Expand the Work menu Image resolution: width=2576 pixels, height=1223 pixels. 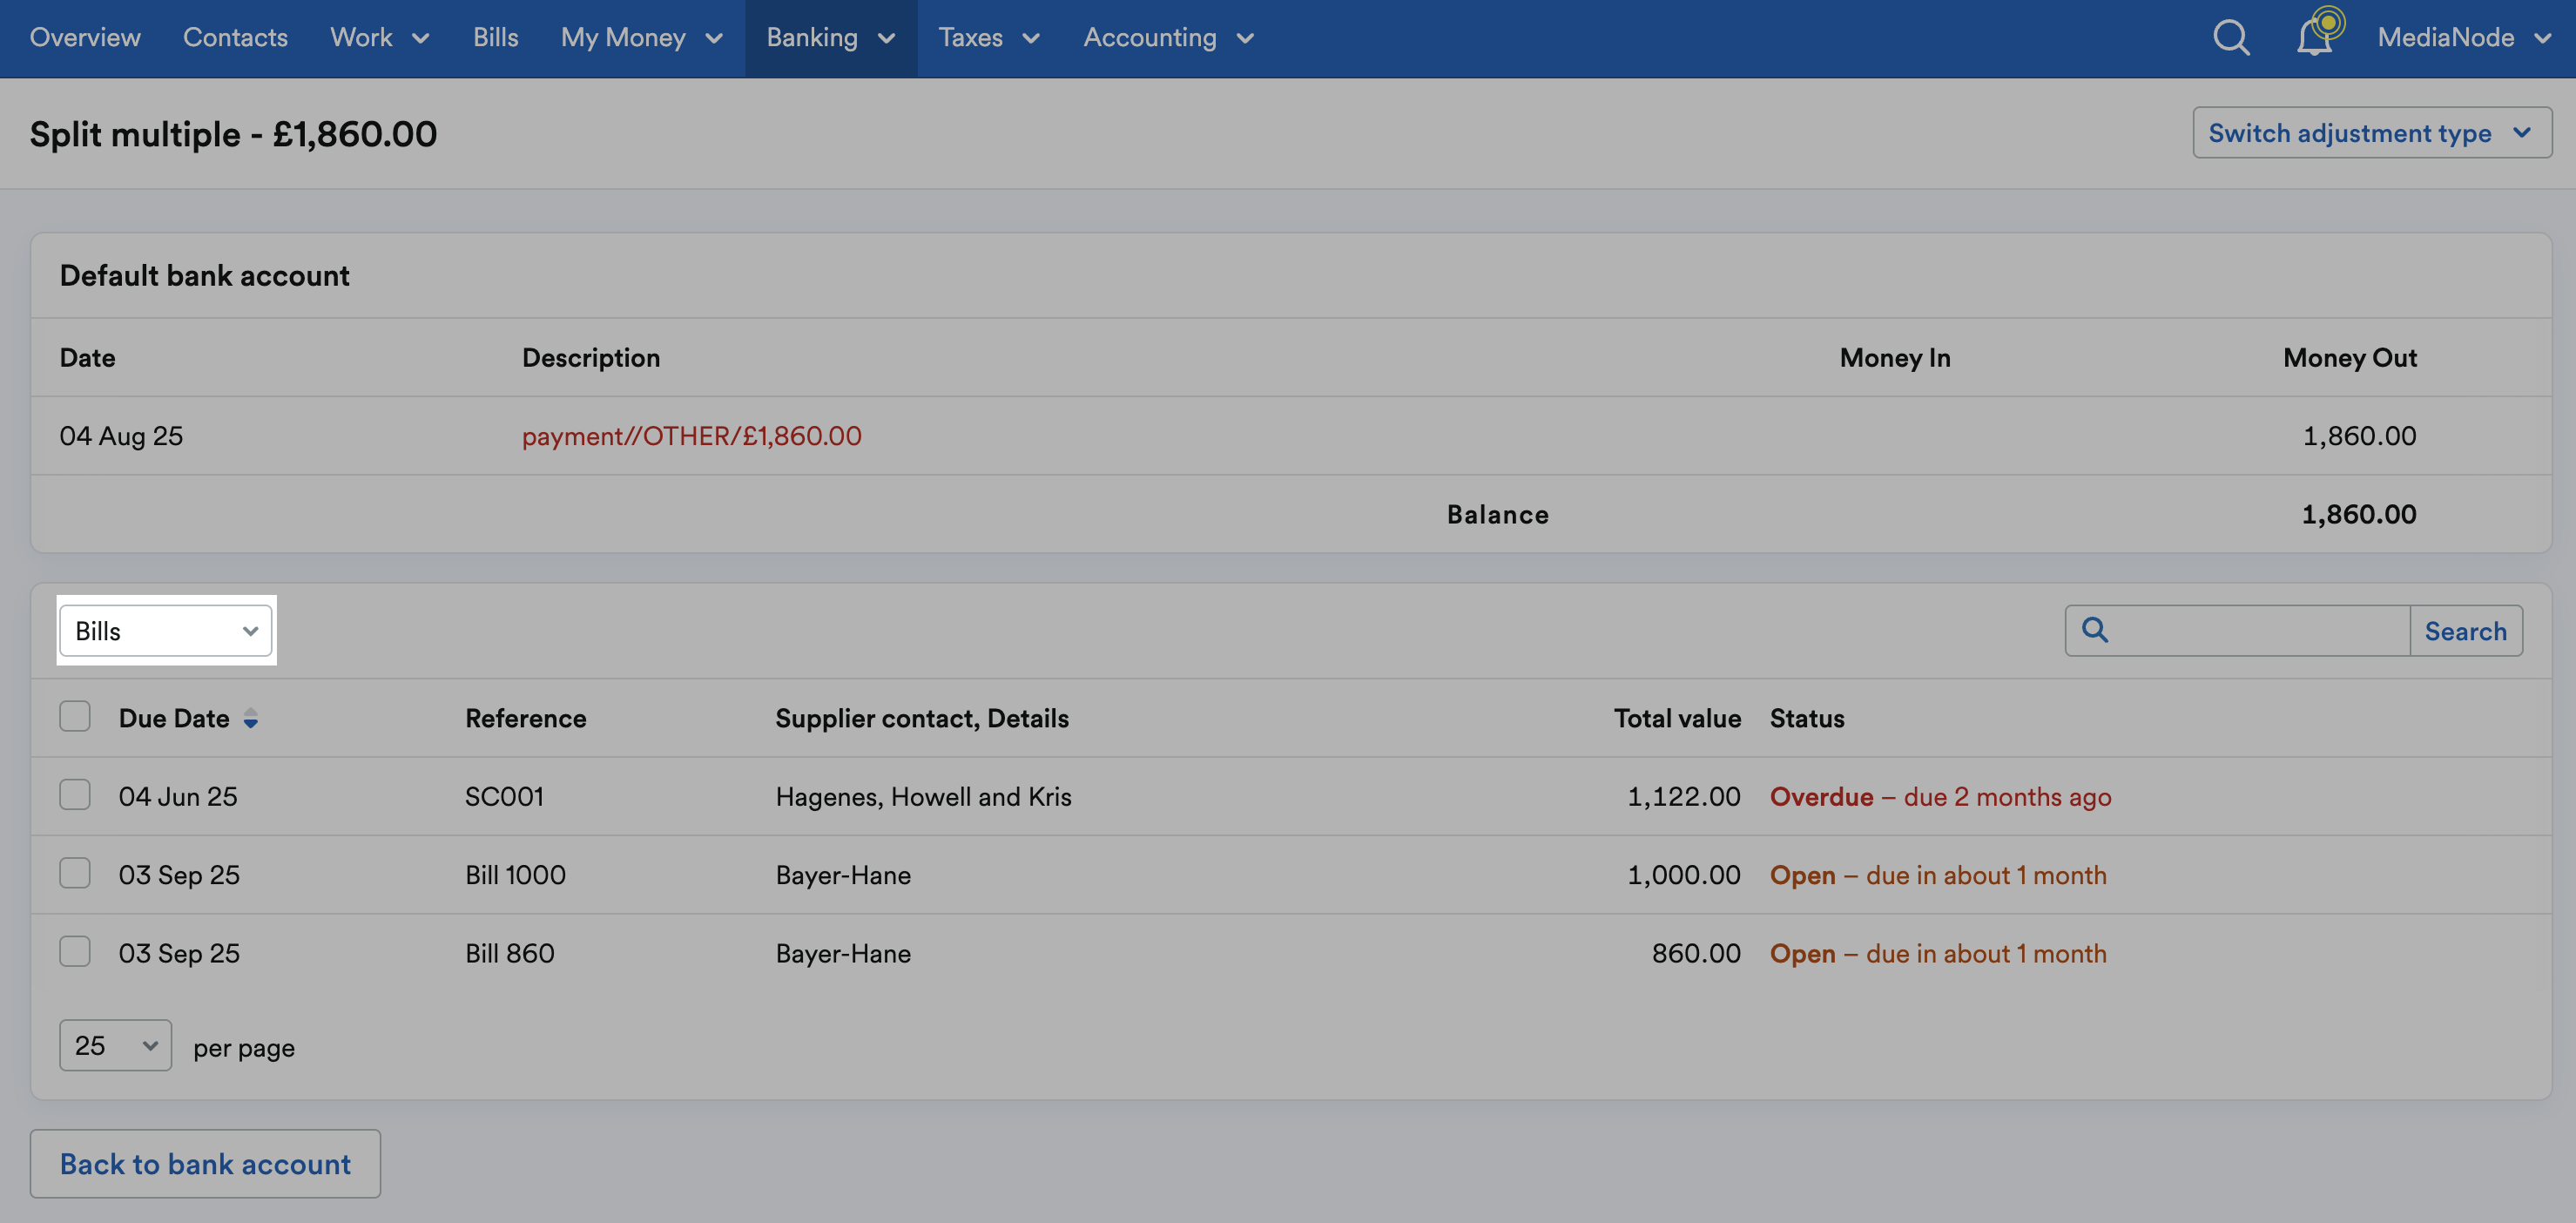(x=379, y=38)
